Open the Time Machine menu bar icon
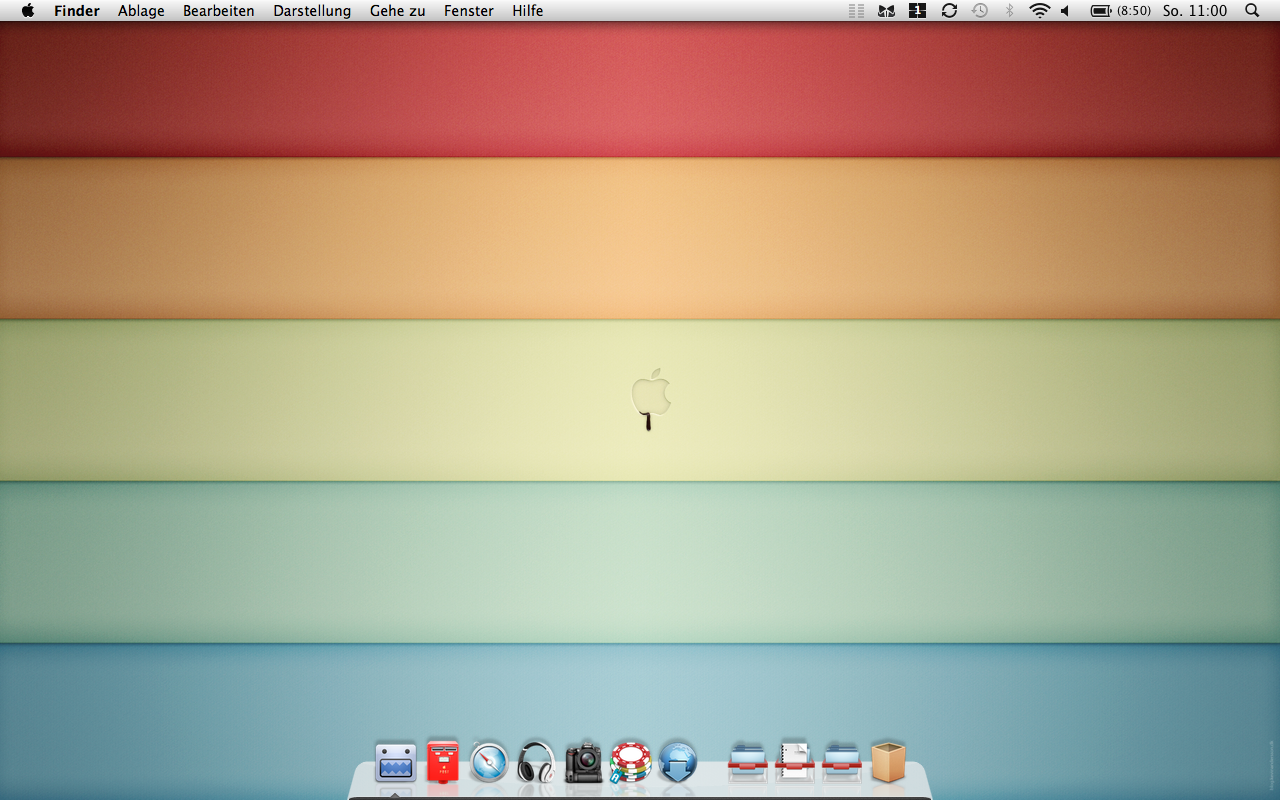This screenshot has height=800, width=1280. tap(980, 11)
